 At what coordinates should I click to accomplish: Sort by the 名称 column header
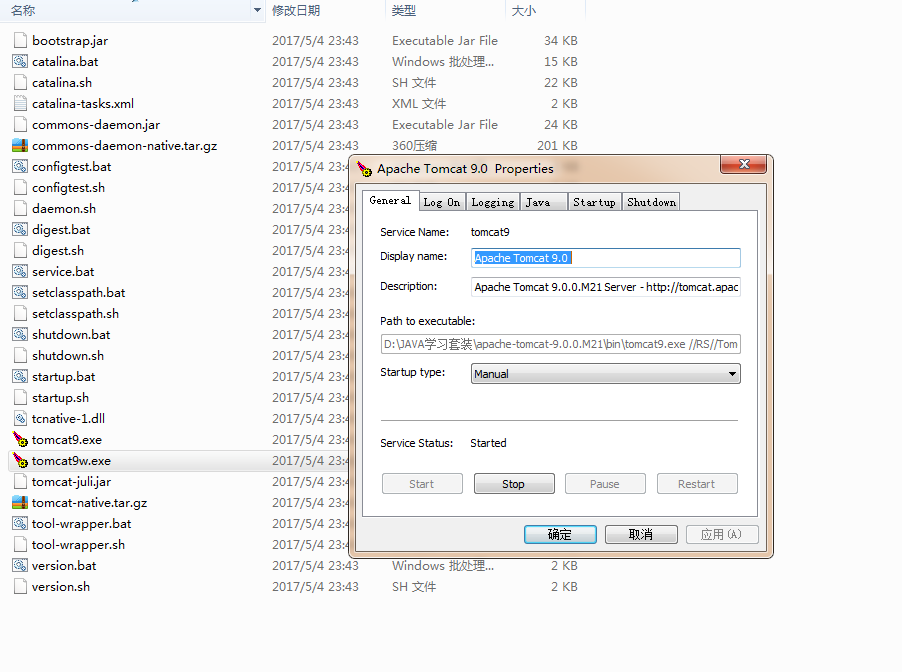click(x=23, y=10)
